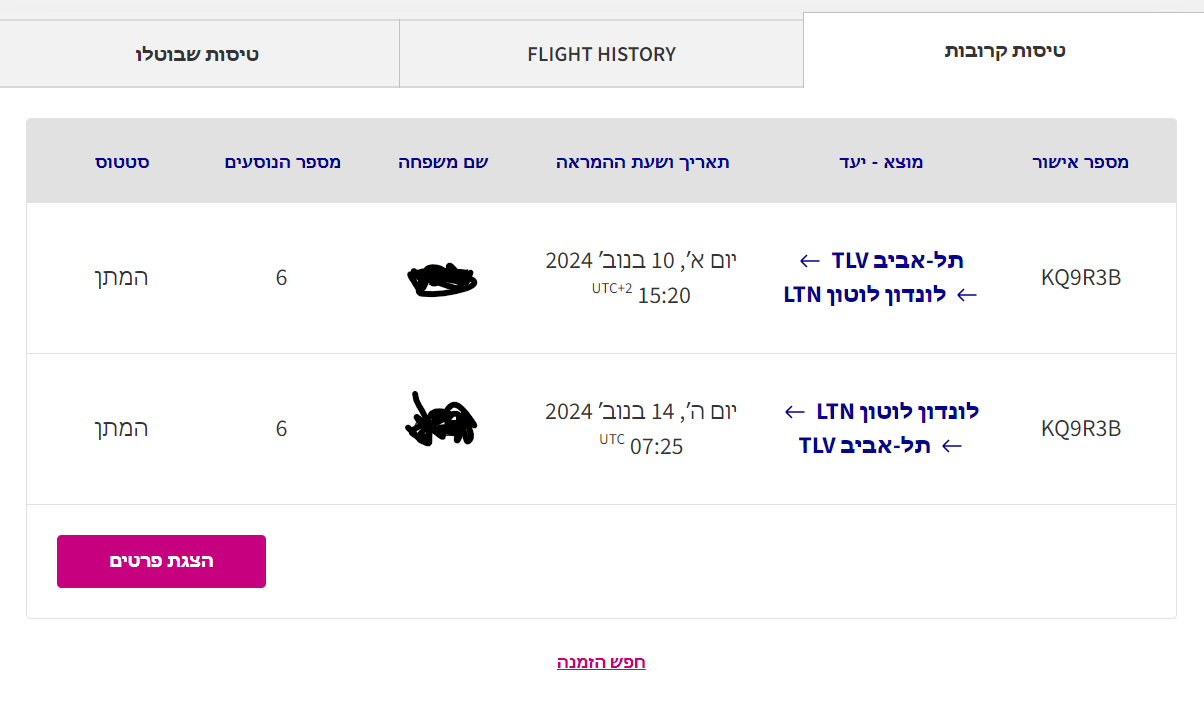This screenshot has width=1204, height=702.
Task: Click the arrow beside תל-אביב TLV in first flight
Action: click(x=810, y=261)
